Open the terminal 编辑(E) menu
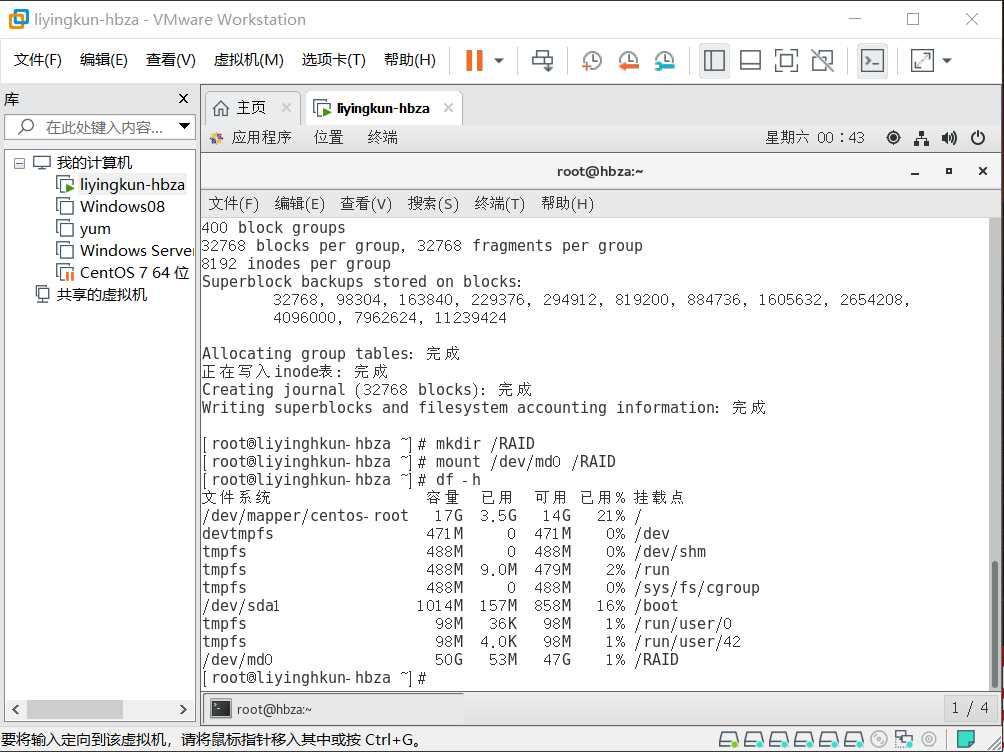This screenshot has height=752, width=1004. (x=299, y=204)
